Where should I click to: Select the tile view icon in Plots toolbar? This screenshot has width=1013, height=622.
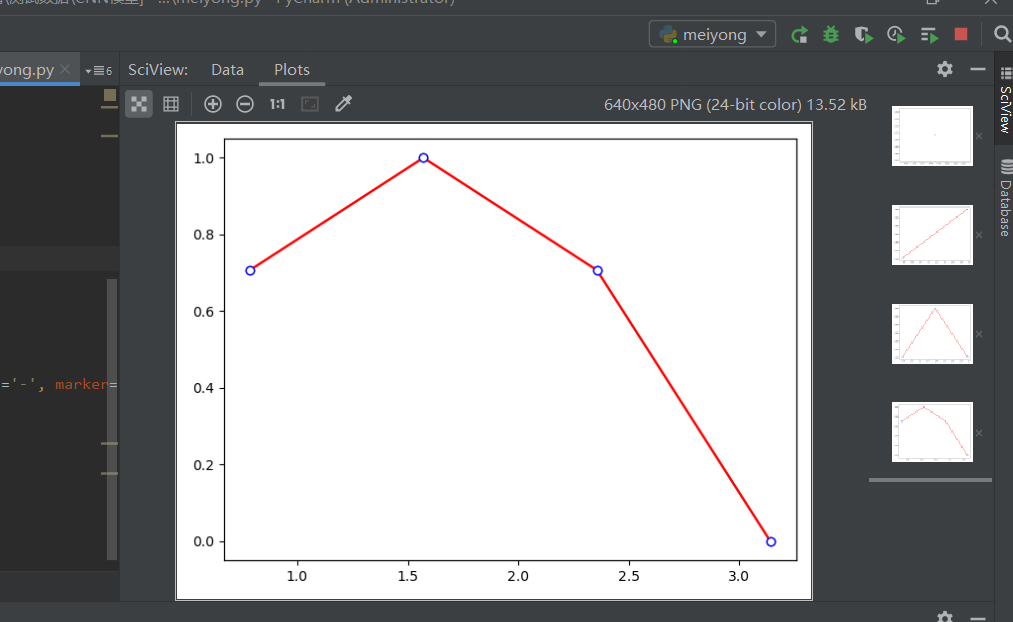coord(138,103)
